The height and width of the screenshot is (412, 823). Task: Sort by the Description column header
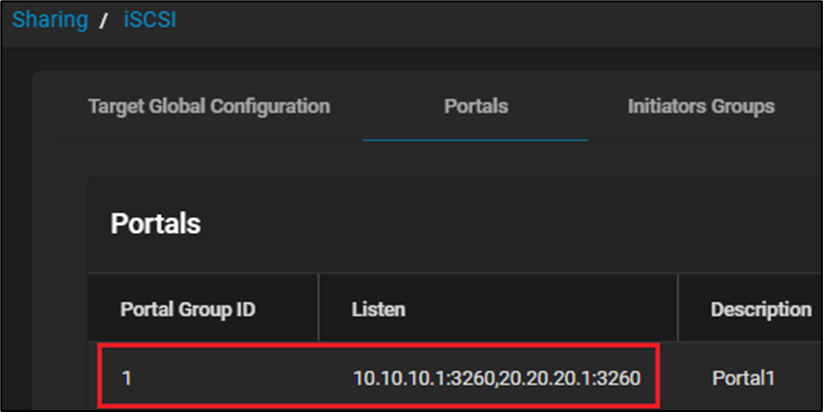(x=761, y=310)
